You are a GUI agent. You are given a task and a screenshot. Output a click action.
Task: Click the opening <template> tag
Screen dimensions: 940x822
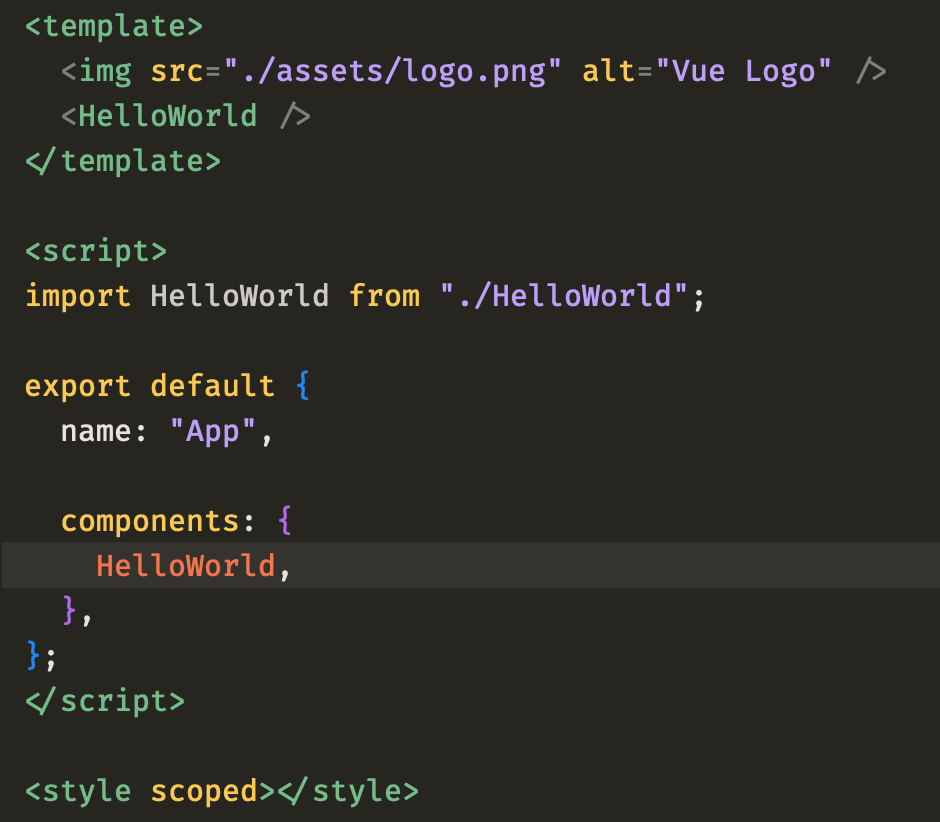(x=114, y=27)
